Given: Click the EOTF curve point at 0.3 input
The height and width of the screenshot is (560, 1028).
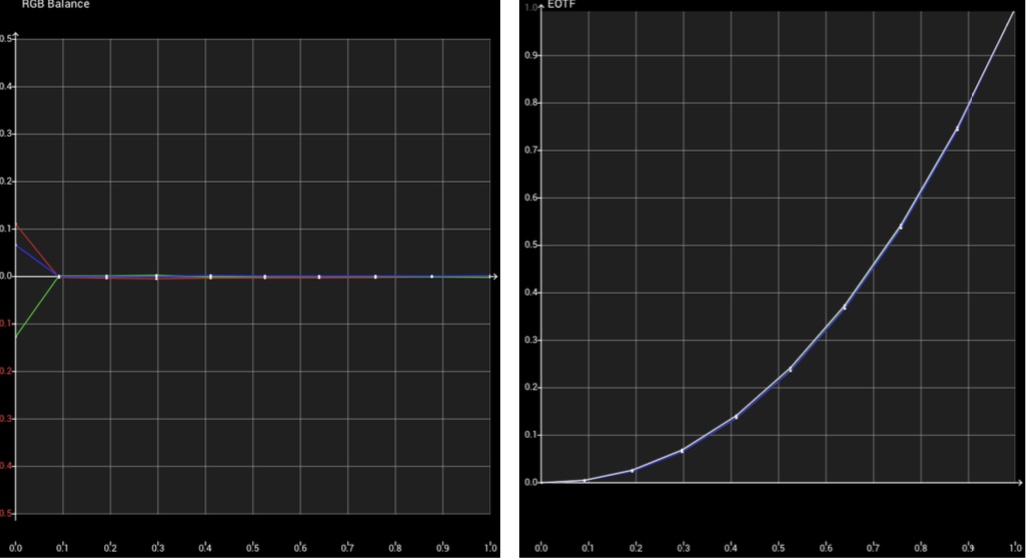Looking at the screenshot, I should 682,450.
